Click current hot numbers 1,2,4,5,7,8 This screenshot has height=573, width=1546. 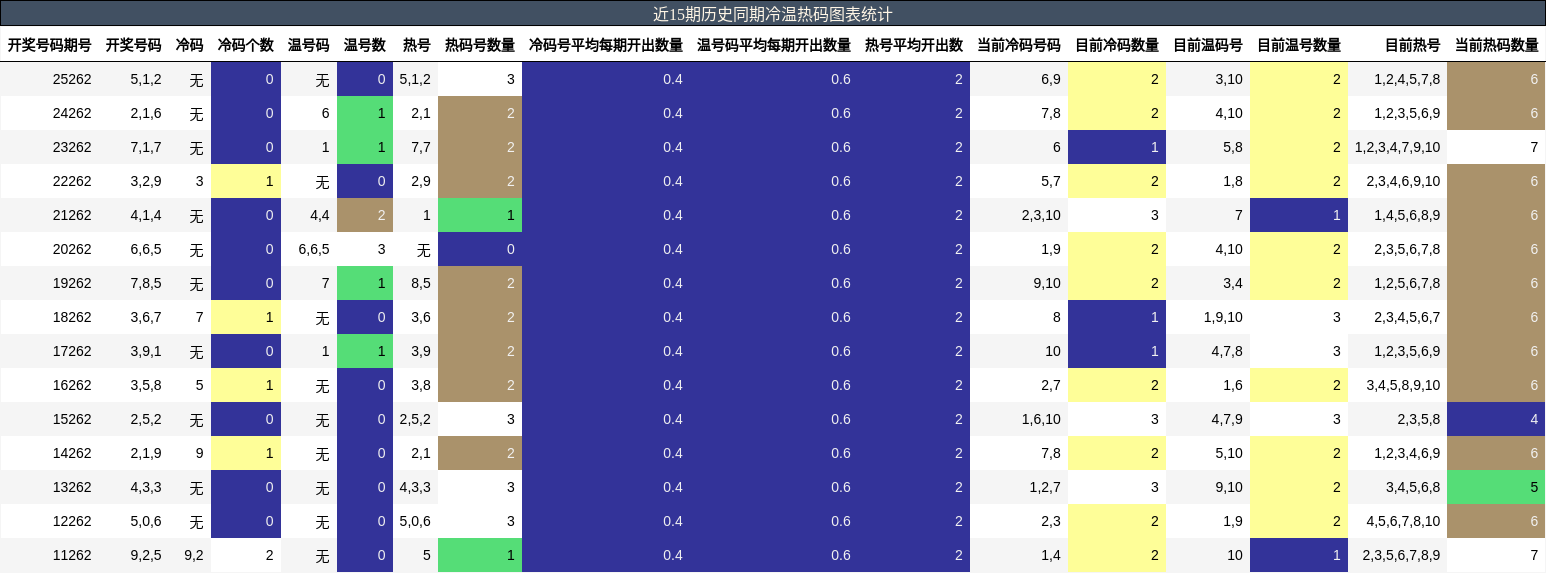(1407, 79)
